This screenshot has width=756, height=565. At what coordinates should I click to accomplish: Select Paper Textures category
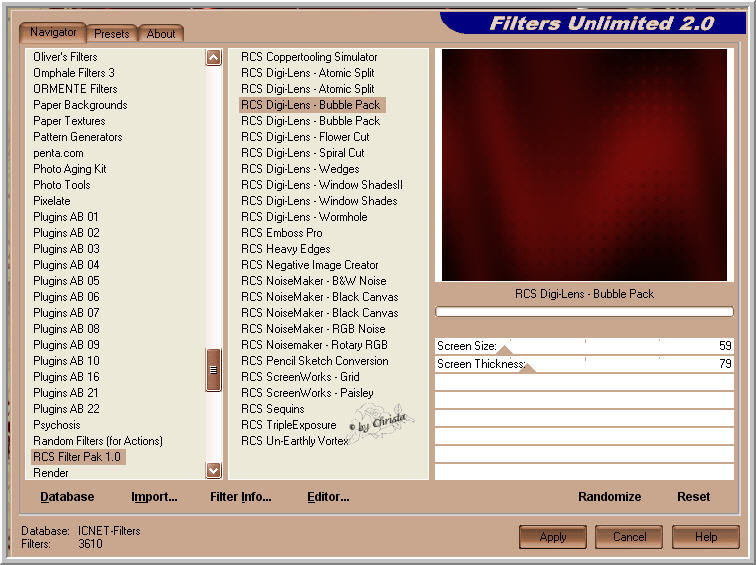[69, 121]
